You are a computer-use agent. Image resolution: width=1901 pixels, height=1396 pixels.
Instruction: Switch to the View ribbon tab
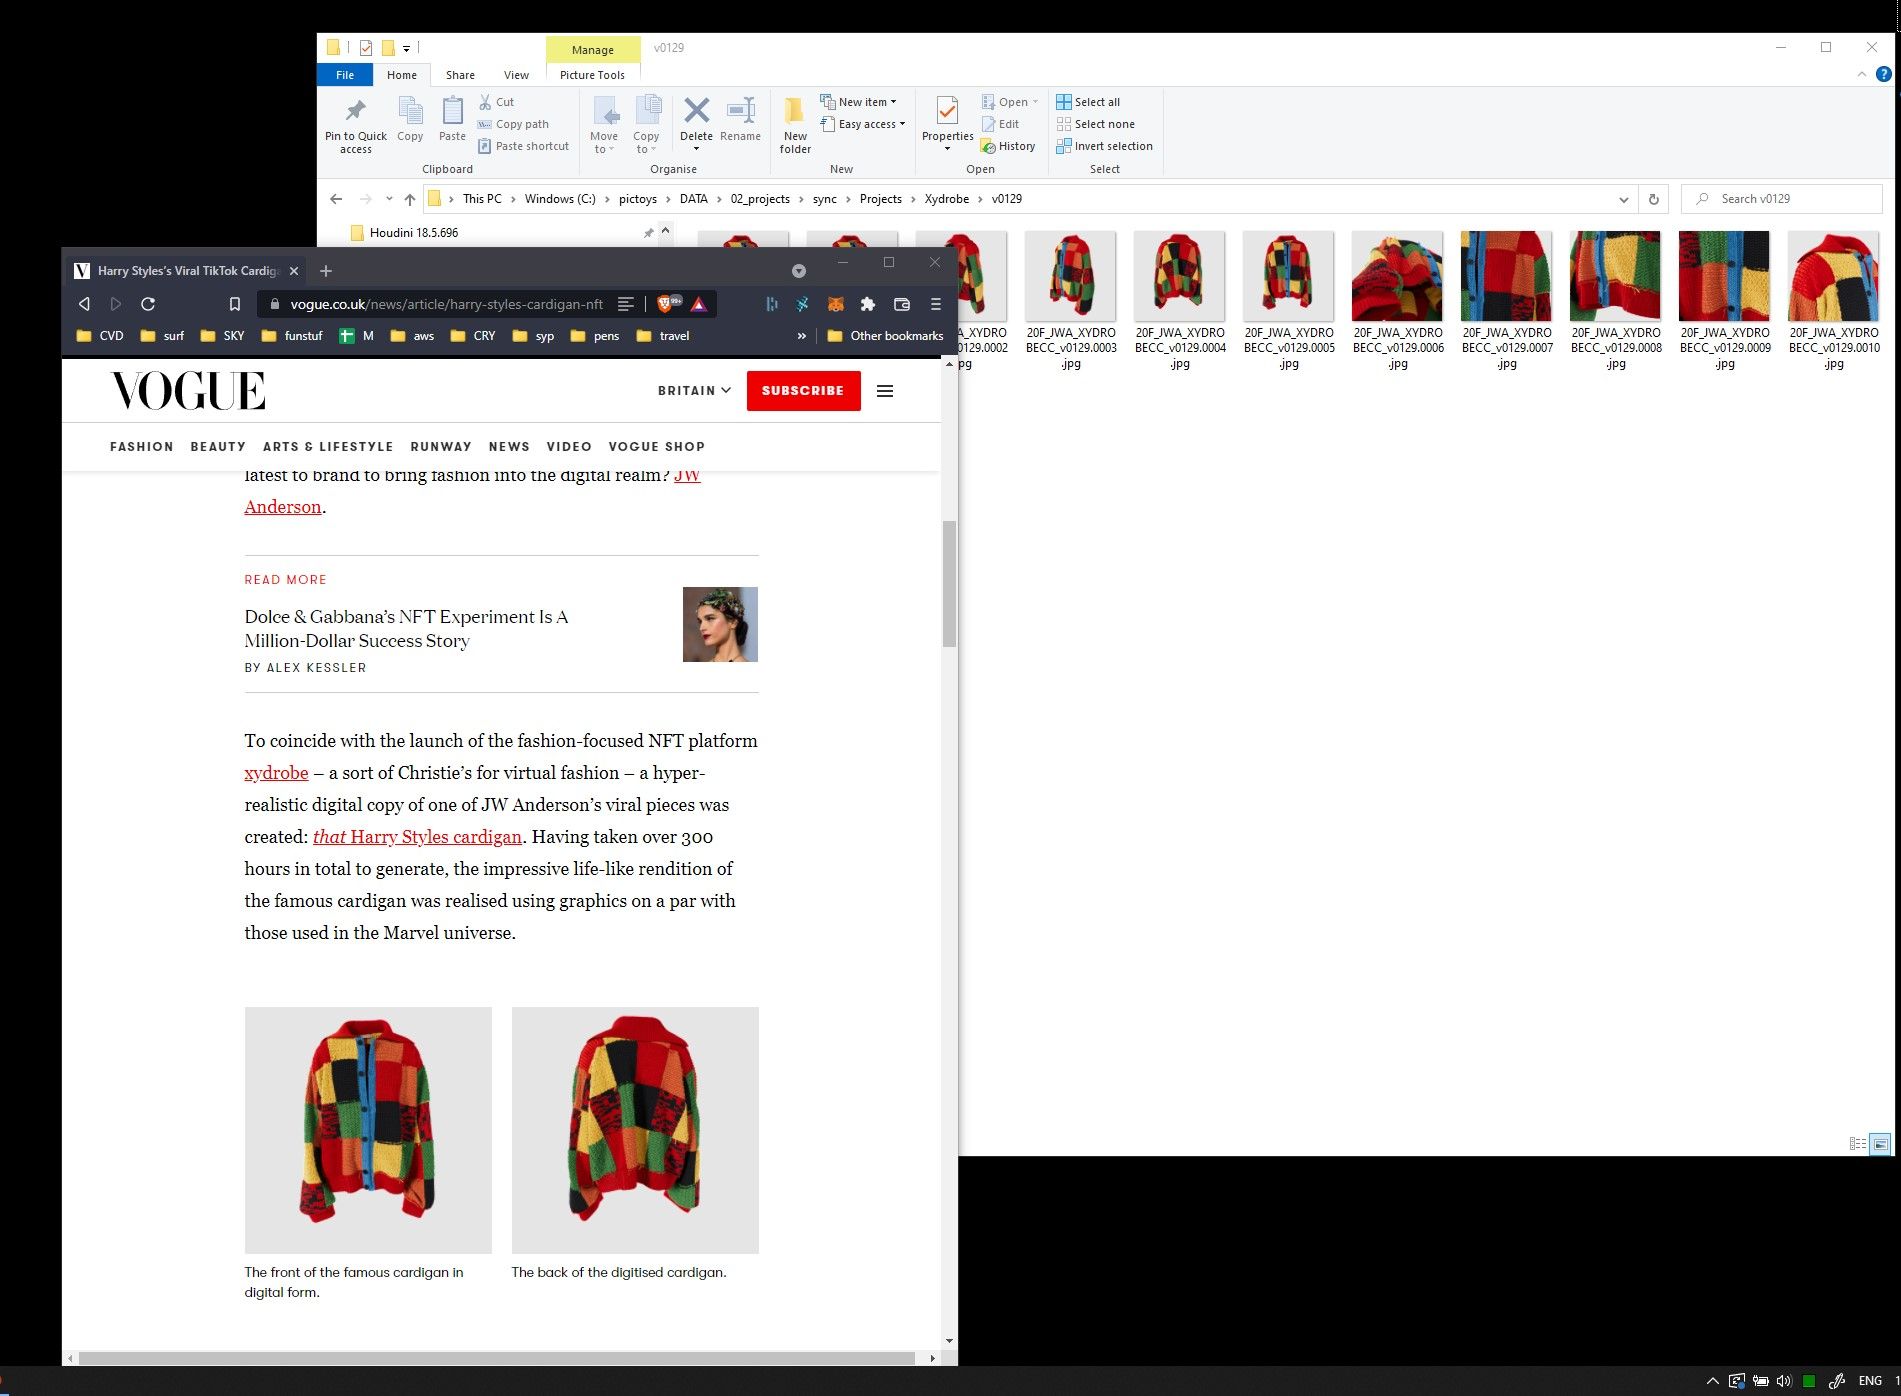(516, 75)
